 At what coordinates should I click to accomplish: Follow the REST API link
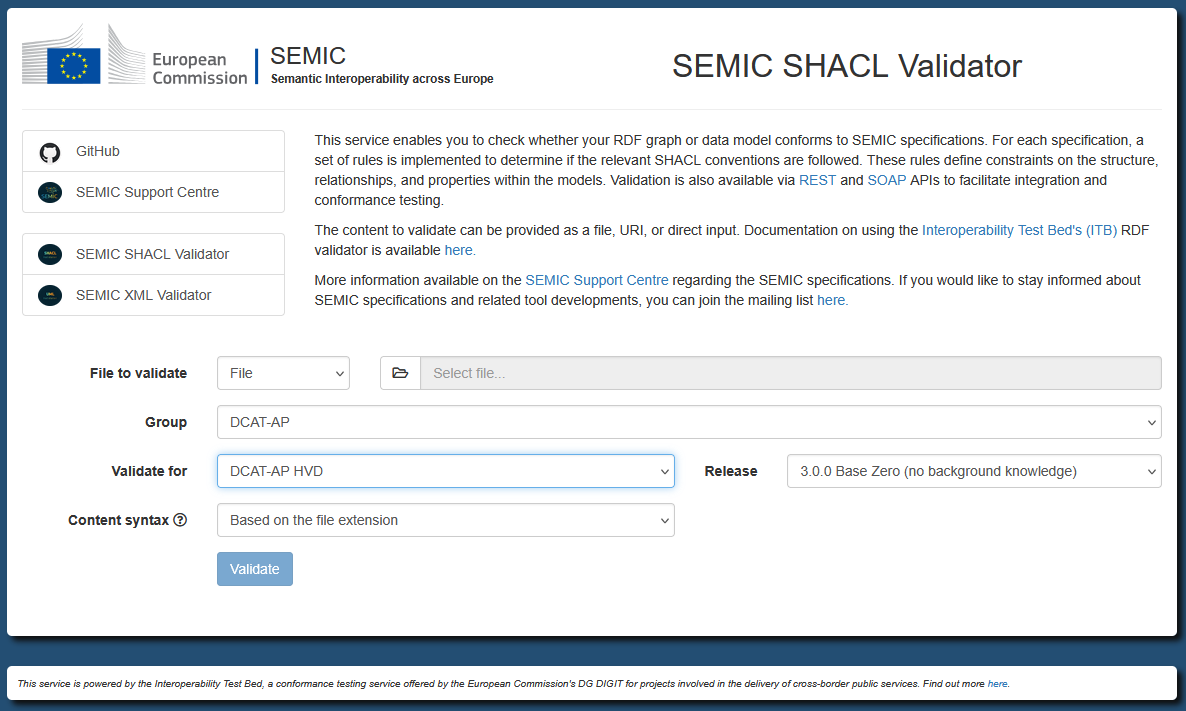tap(818, 180)
